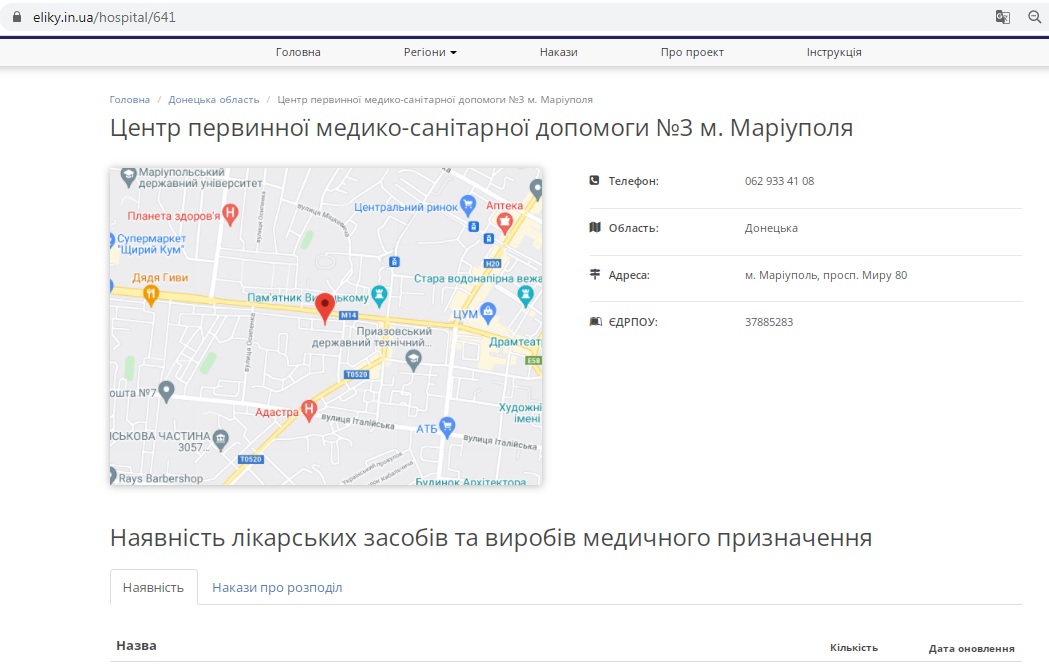This screenshot has height=667, width=1049.
Task: Click the Дядя Гиви restaurant marker
Action: 150,293
